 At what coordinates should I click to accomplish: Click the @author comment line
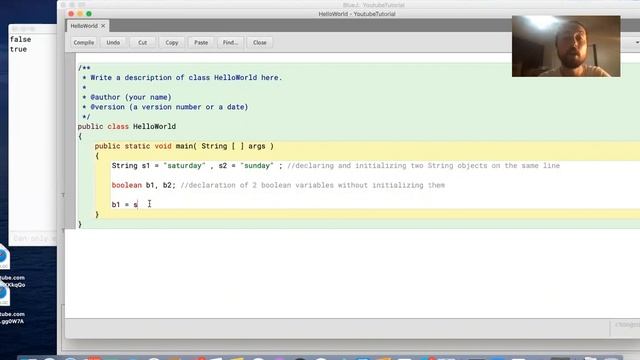[127, 97]
